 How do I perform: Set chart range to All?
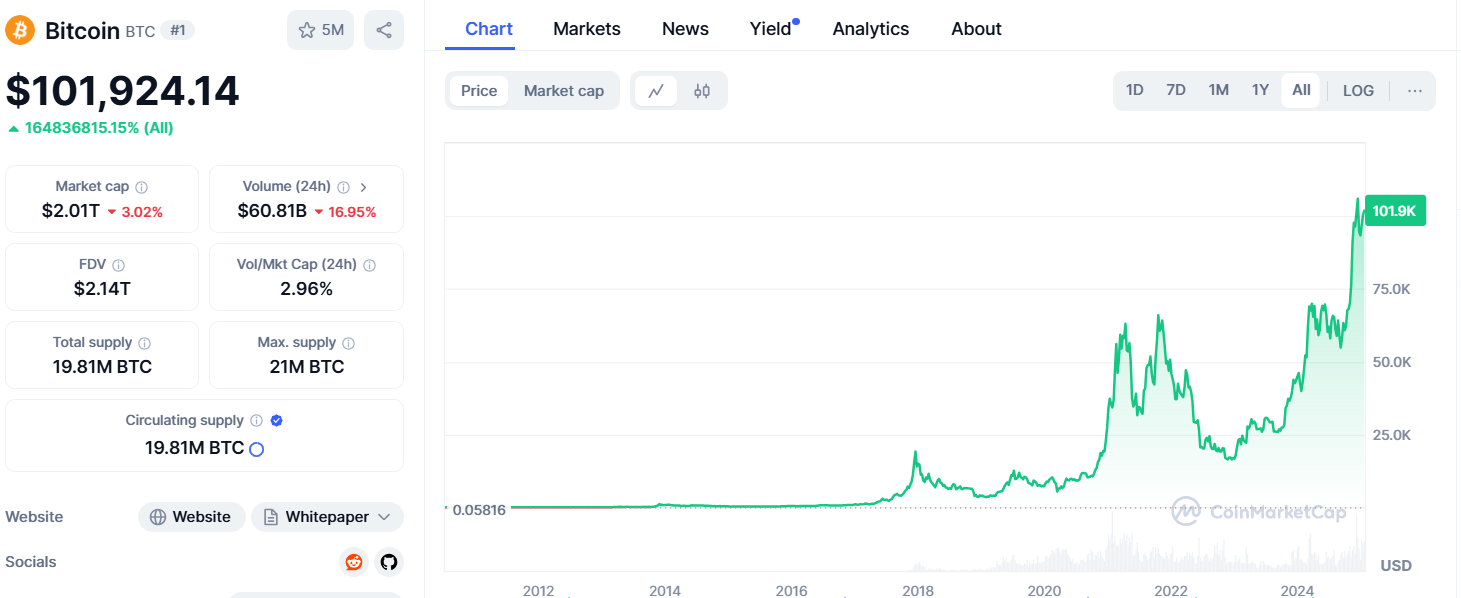tap(1301, 90)
